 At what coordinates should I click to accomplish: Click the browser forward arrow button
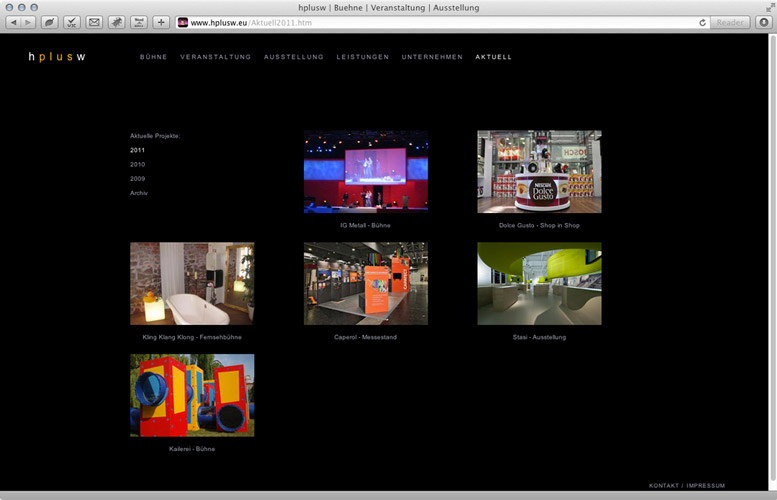click(28, 22)
